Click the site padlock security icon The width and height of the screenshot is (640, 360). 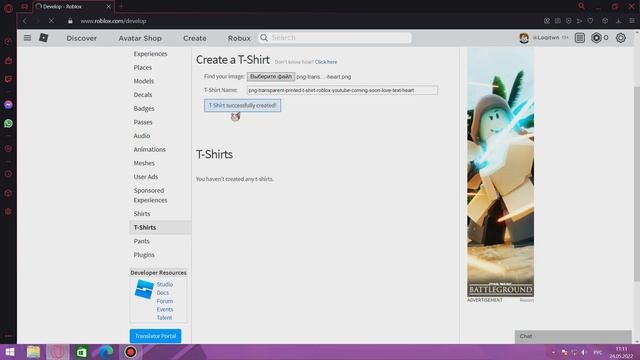pyautogui.click(x=70, y=21)
